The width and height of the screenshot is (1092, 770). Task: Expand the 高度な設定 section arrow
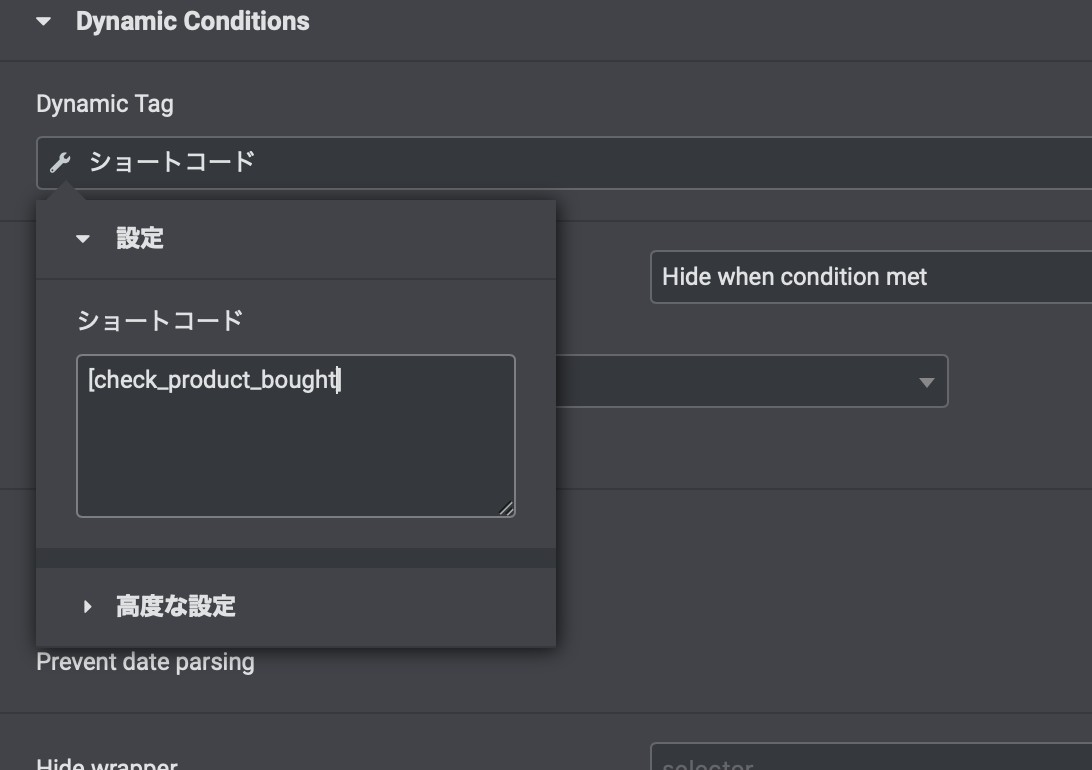87,606
